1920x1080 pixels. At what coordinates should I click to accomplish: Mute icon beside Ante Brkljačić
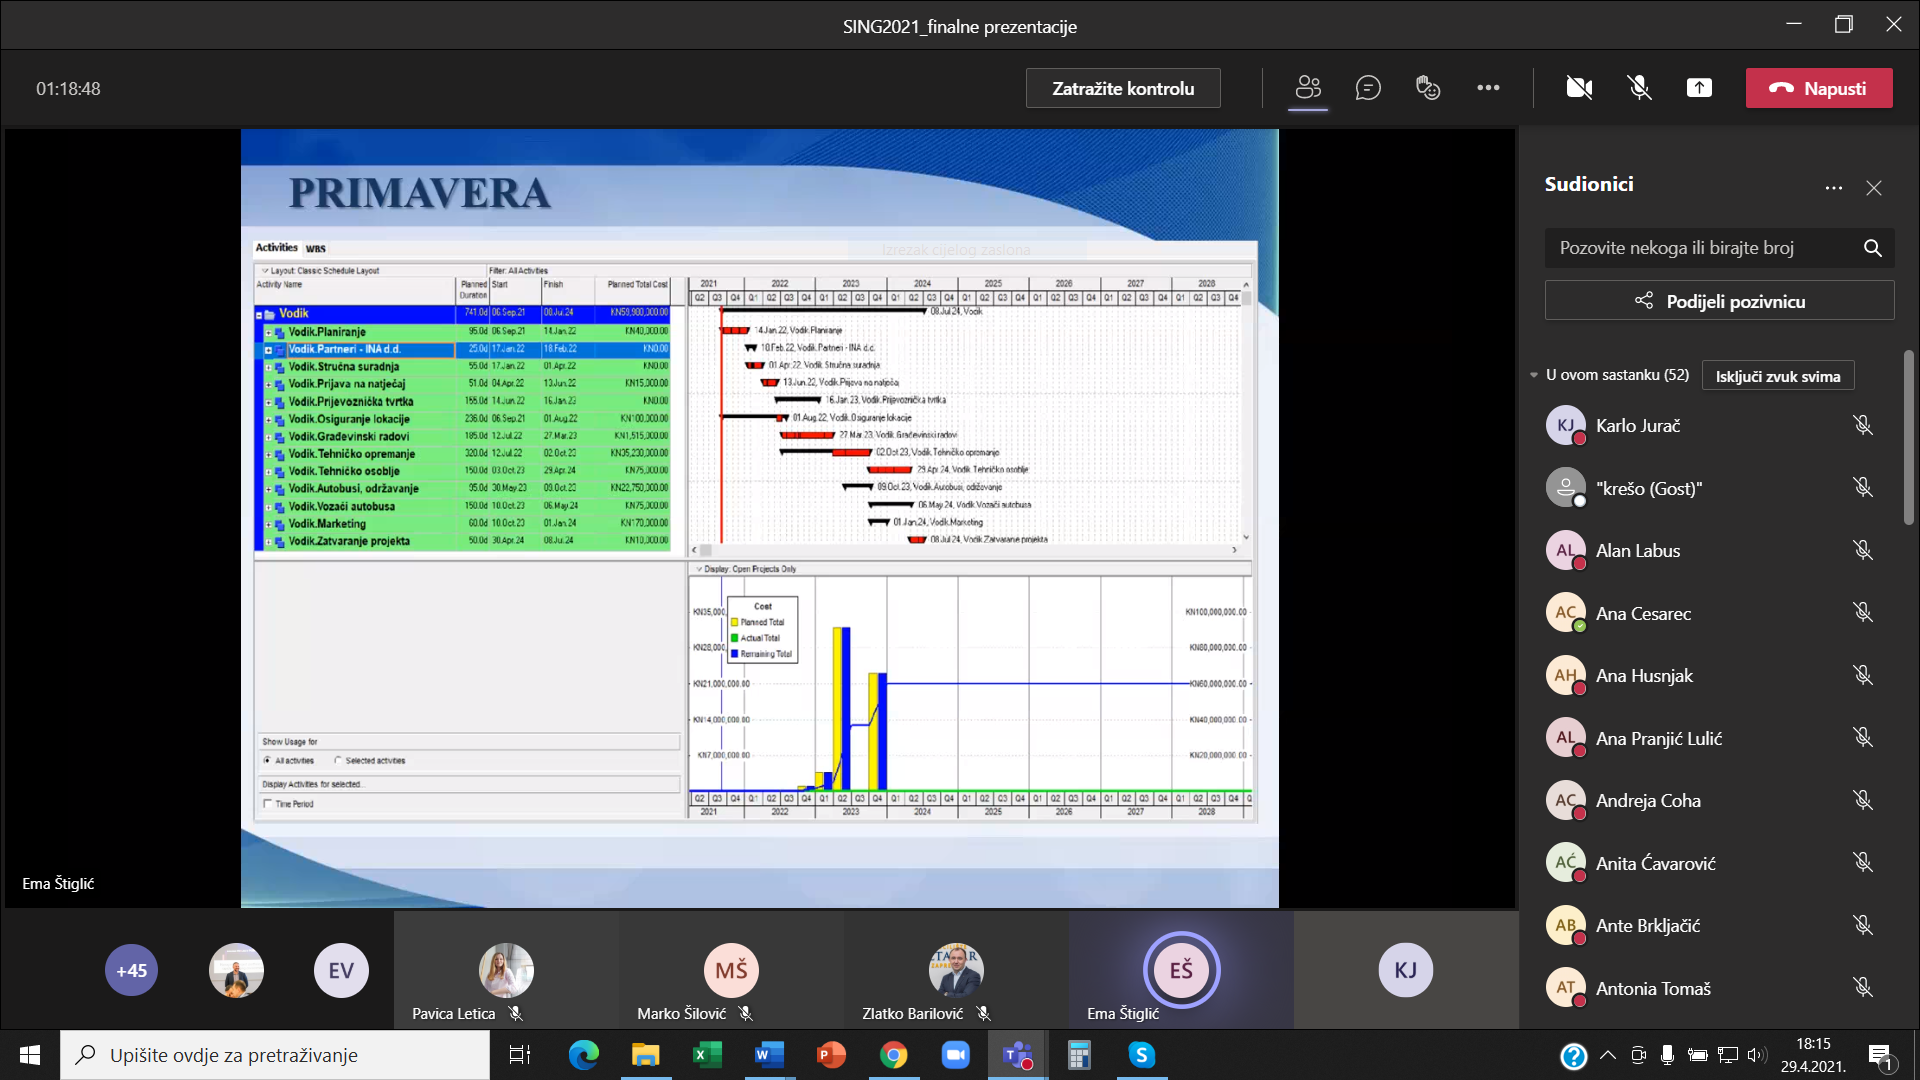(1862, 925)
